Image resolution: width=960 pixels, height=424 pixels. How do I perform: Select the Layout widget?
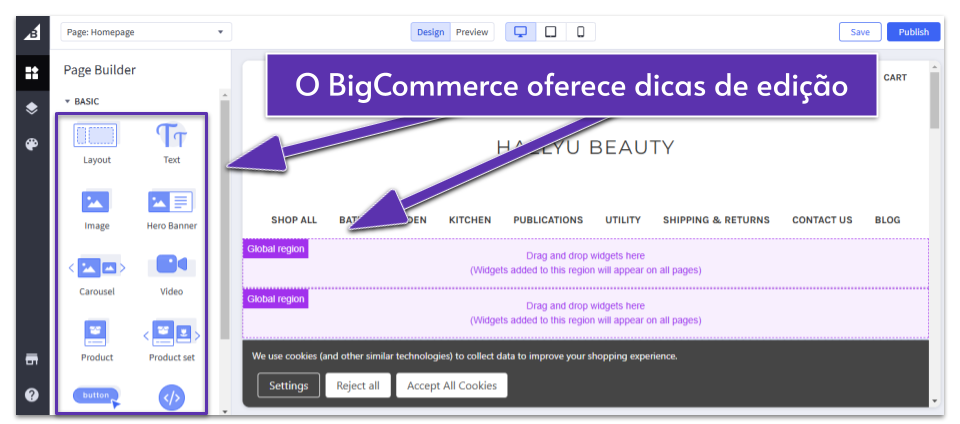click(97, 144)
